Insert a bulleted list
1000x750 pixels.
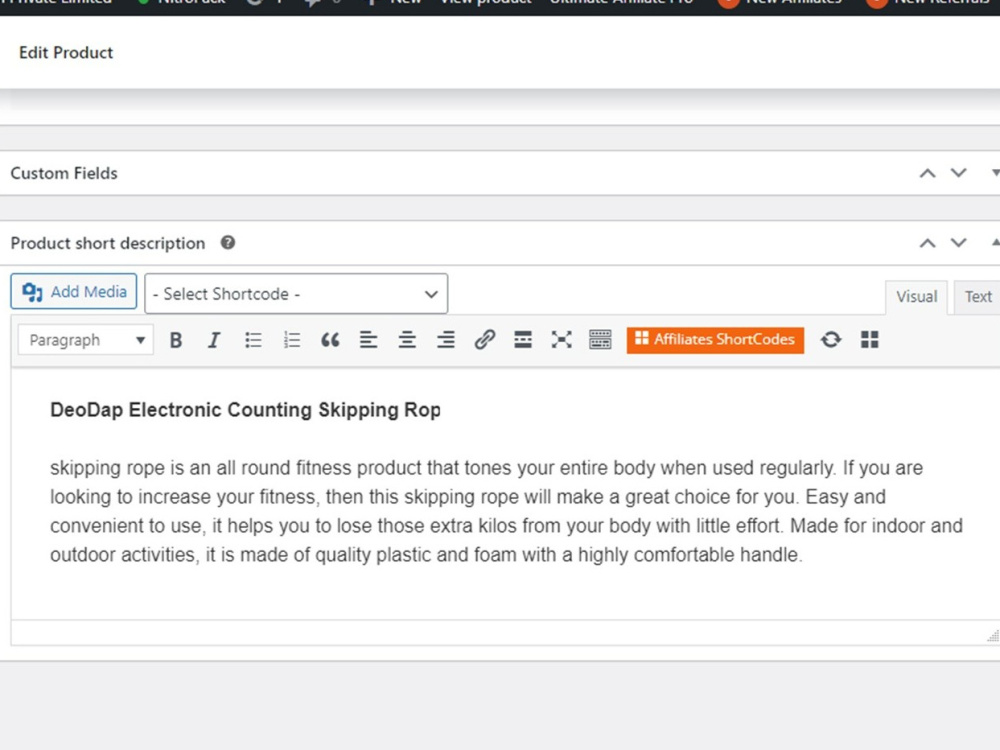pos(253,340)
